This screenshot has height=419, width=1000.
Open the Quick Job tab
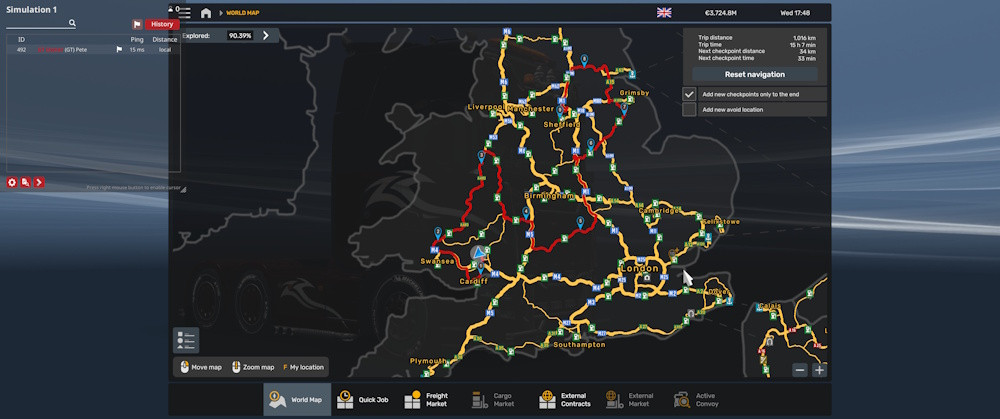point(361,400)
